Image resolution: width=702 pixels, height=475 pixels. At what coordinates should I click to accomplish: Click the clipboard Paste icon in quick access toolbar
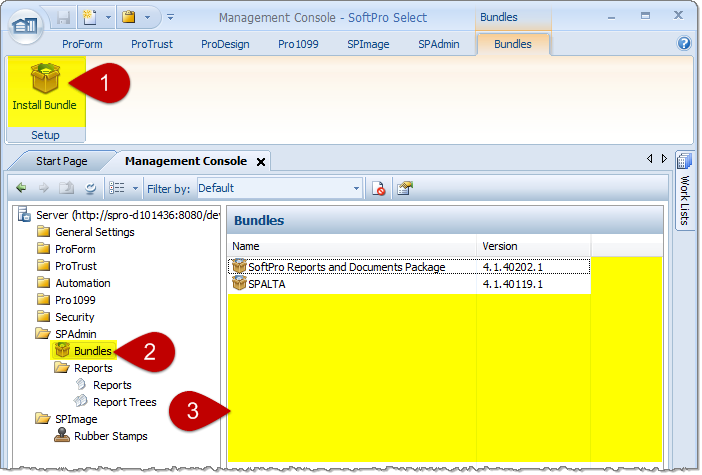[x=129, y=18]
